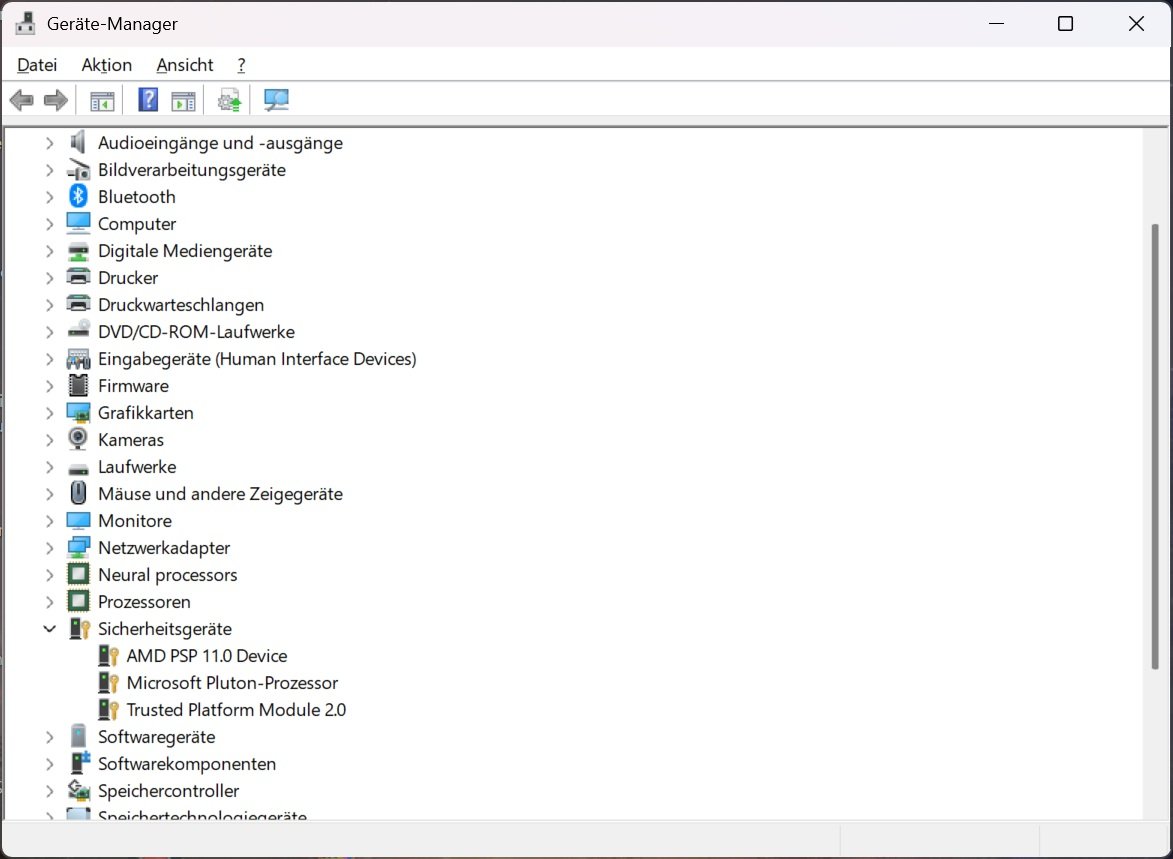The height and width of the screenshot is (859, 1173).
Task: Click the AMD PSP 11.0 Device icon
Action: pyautogui.click(x=108, y=655)
